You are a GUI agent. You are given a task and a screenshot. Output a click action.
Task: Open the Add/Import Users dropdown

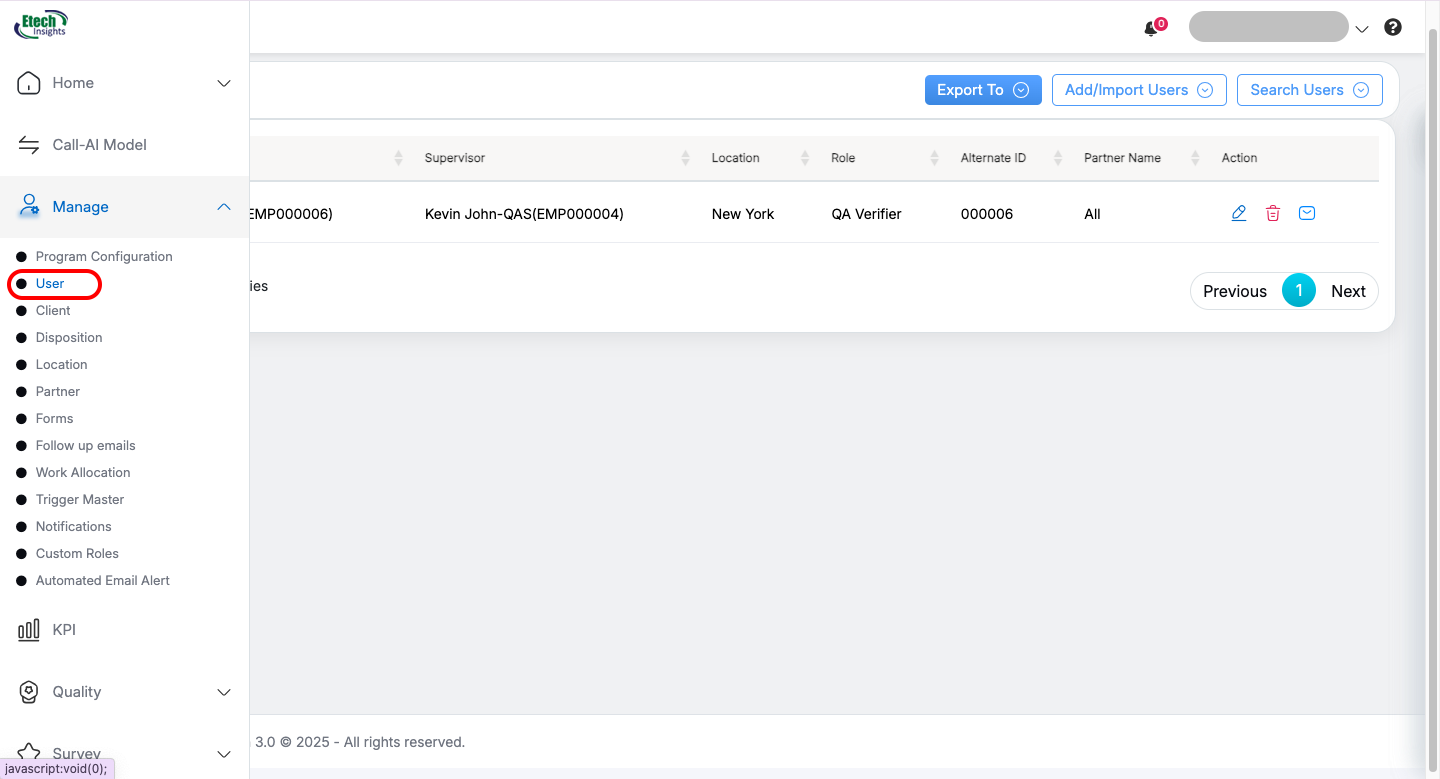1138,90
